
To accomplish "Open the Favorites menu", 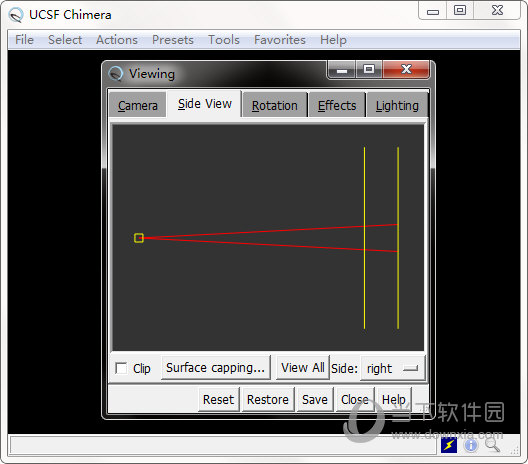I will (x=280, y=40).
